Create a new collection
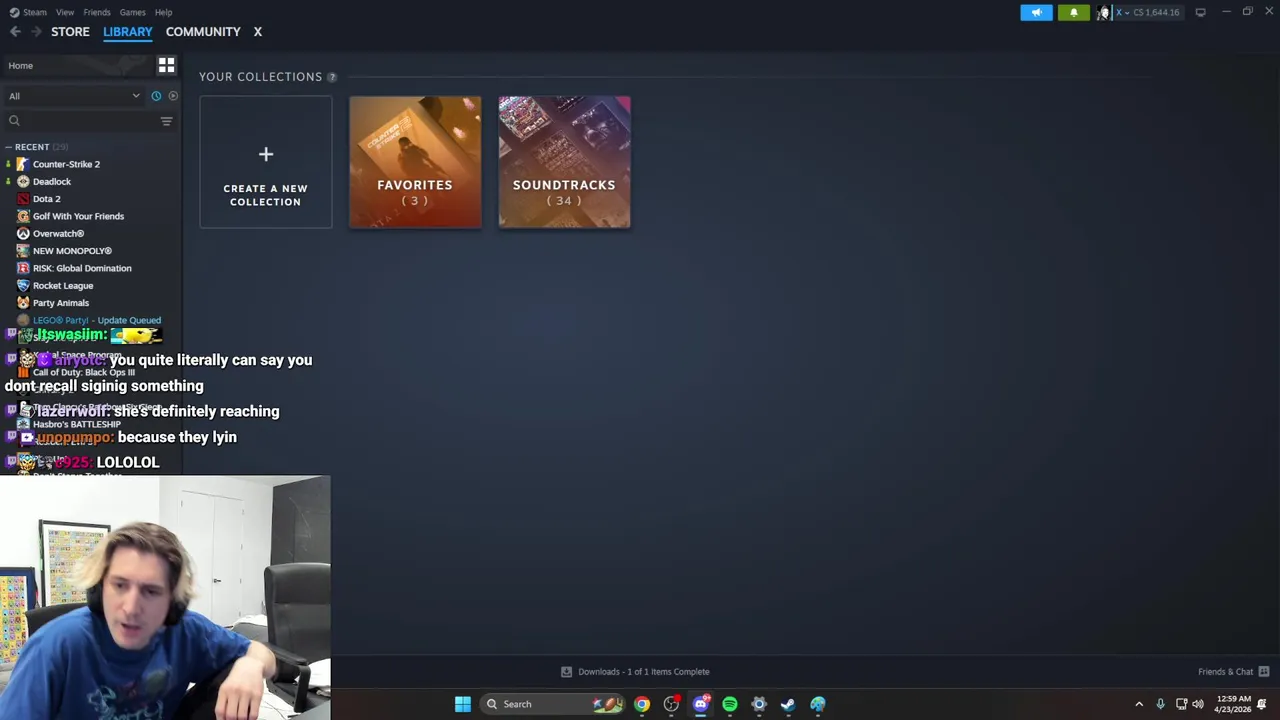This screenshot has width=1280, height=720. pyautogui.click(x=265, y=162)
